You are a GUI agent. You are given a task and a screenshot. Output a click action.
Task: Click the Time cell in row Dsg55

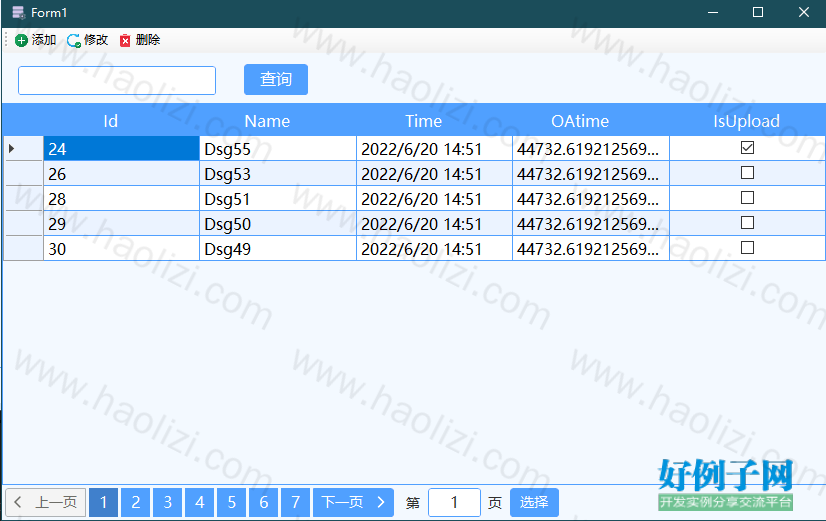[434, 149]
